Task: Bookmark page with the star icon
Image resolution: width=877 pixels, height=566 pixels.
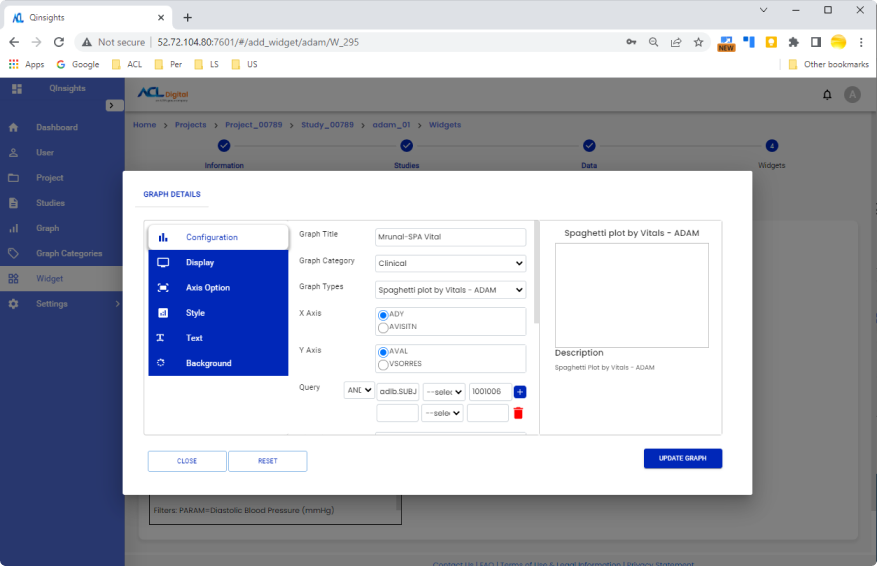Action: (x=698, y=42)
